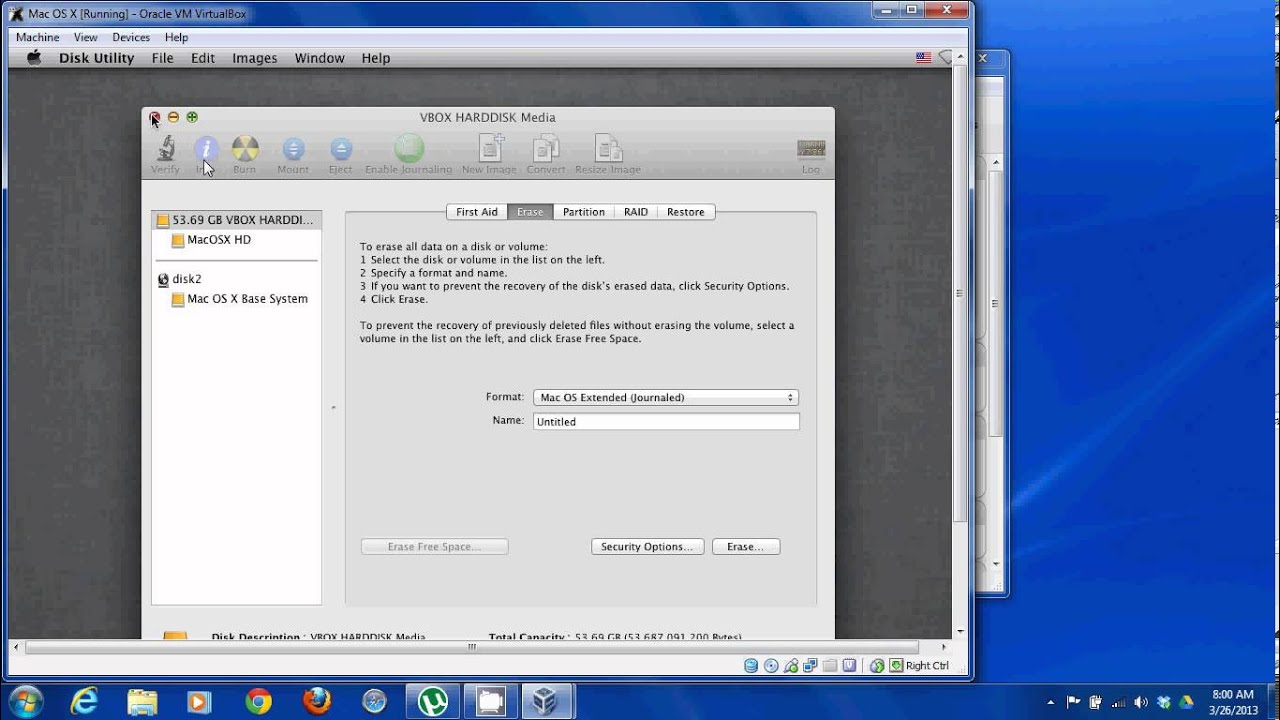Open Safari from the taskbar
Viewport: 1280px width, 720px height.
[x=374, y=701]
